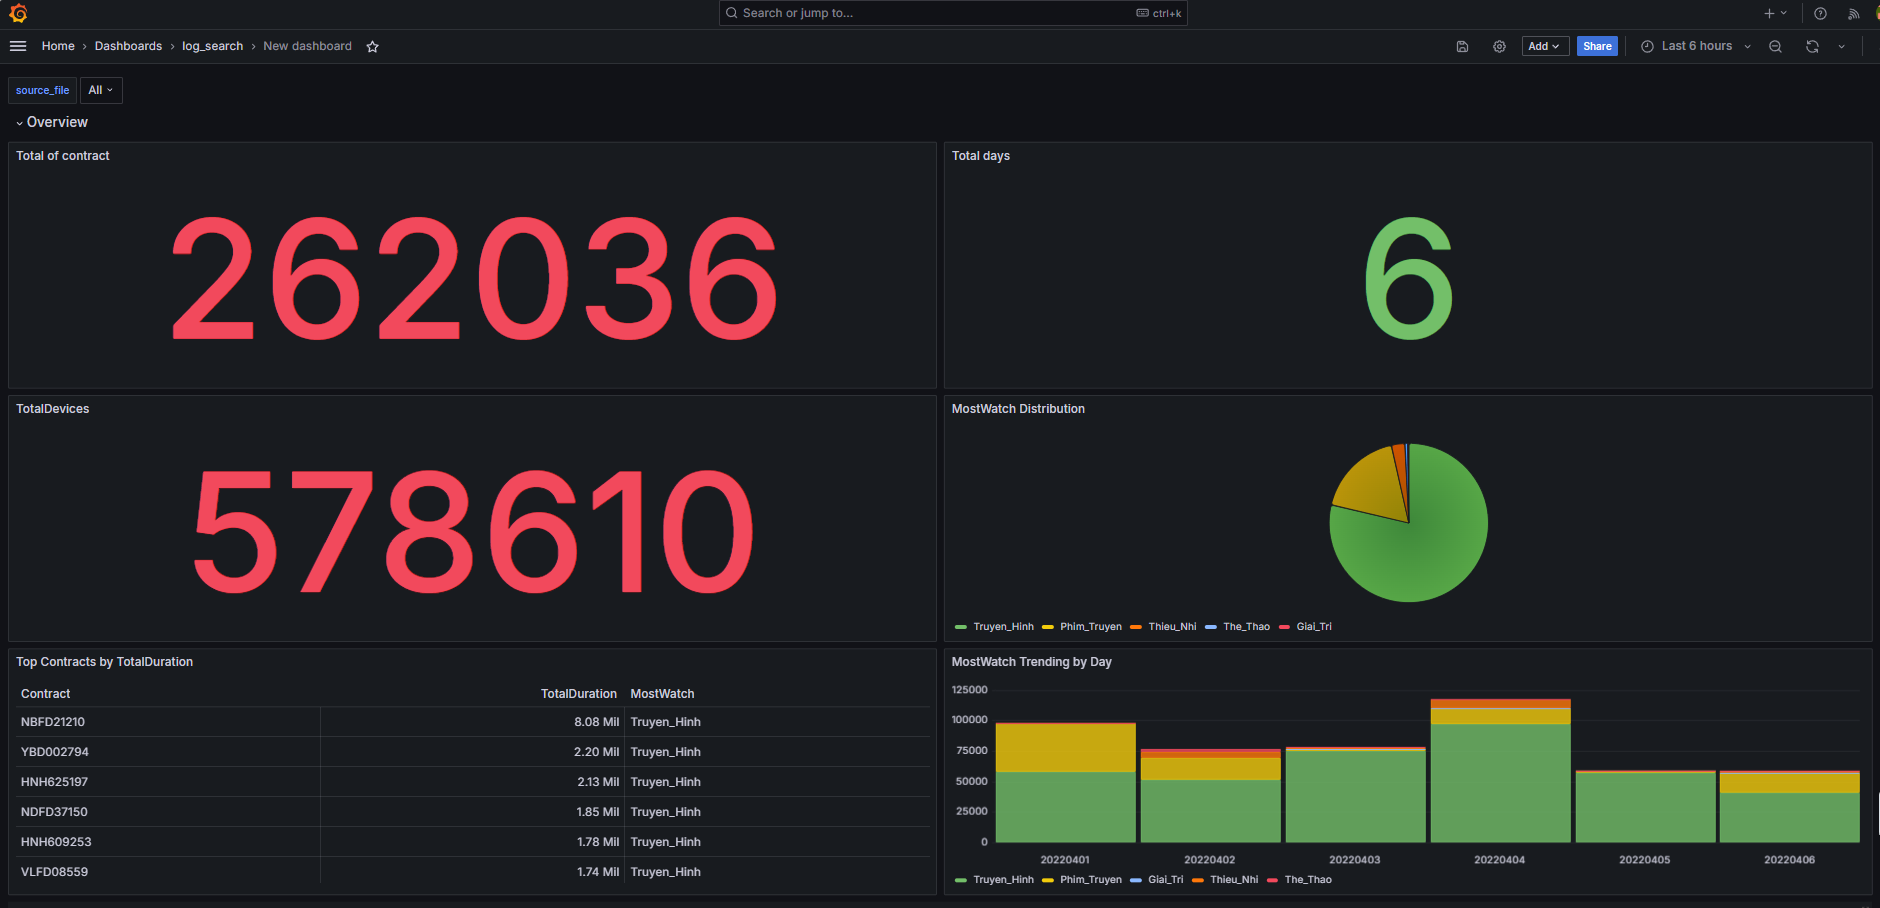Screen dimensions: 1880x908
Task: Go to Home breadcrumb
Action: click(58, 46)
